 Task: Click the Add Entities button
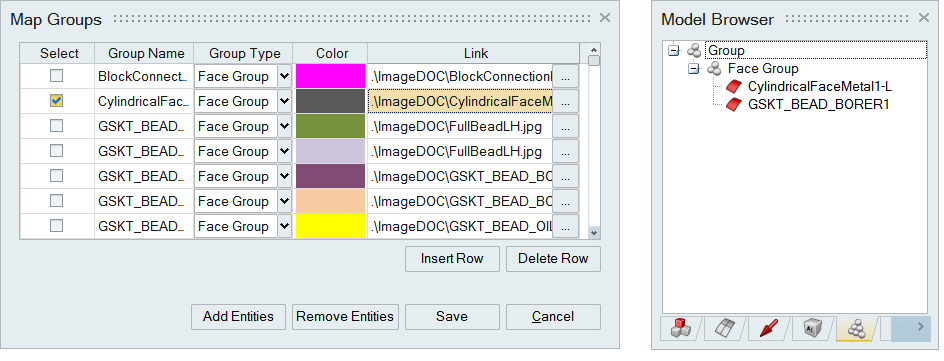(238, 316)
